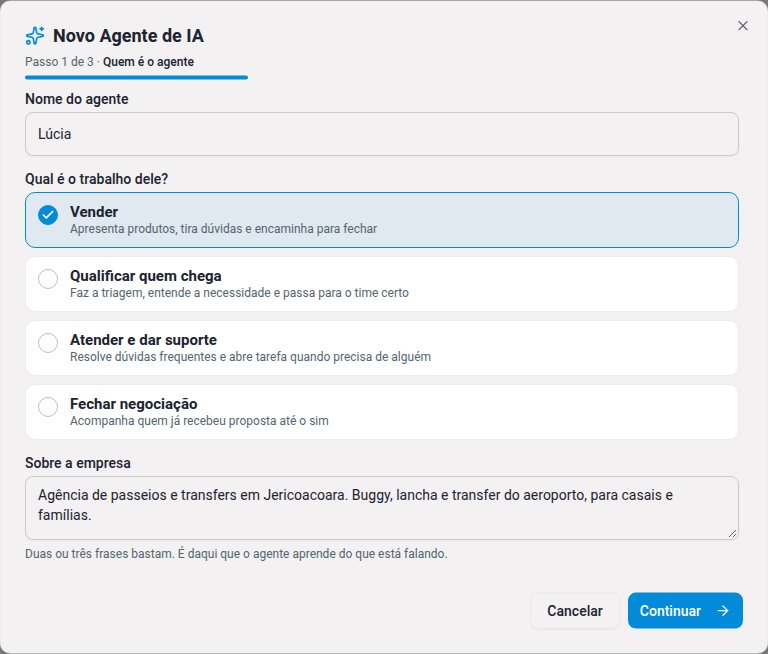This screenshot has width=768, height=654.
Task: Click the 'Faz a triagem' description text
Action: (x=239, y=293)
